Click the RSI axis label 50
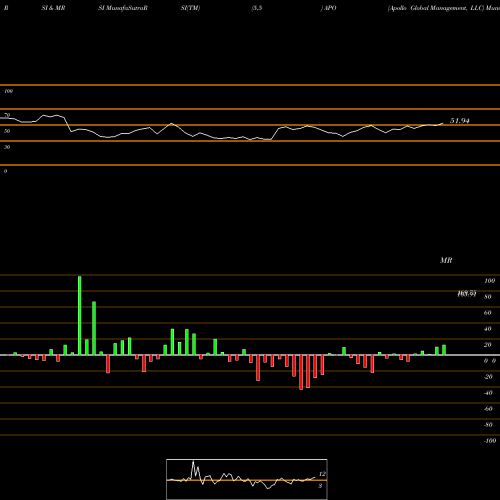Viewport: 500px width, 500px height. coord(7,131)
